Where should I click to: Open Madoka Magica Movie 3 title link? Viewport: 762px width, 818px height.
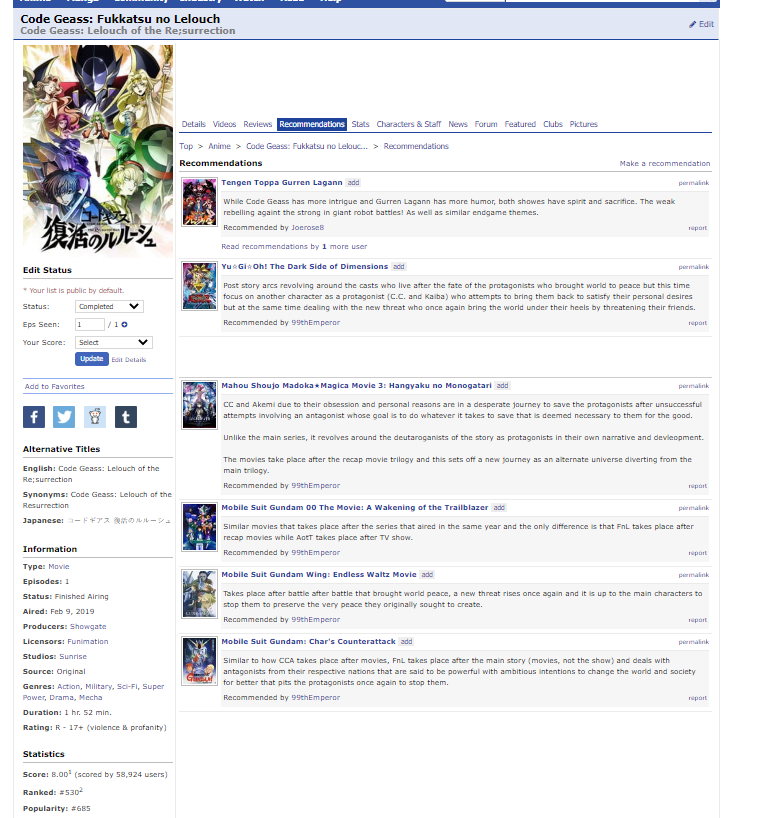click(x=356, y=386)
